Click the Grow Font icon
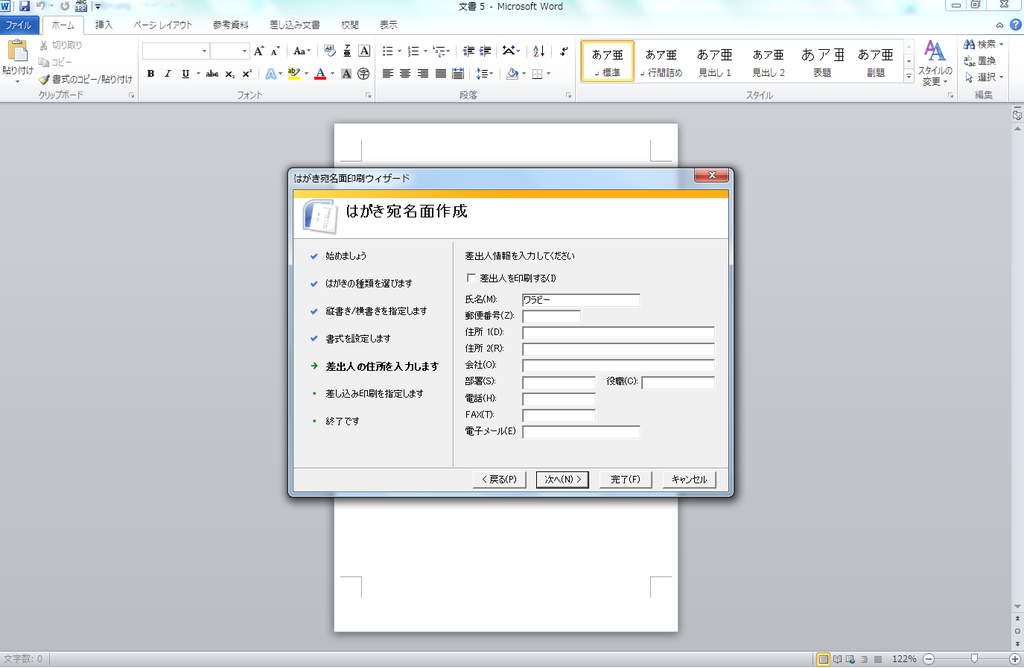1024x668 pixels. point(259,51)
